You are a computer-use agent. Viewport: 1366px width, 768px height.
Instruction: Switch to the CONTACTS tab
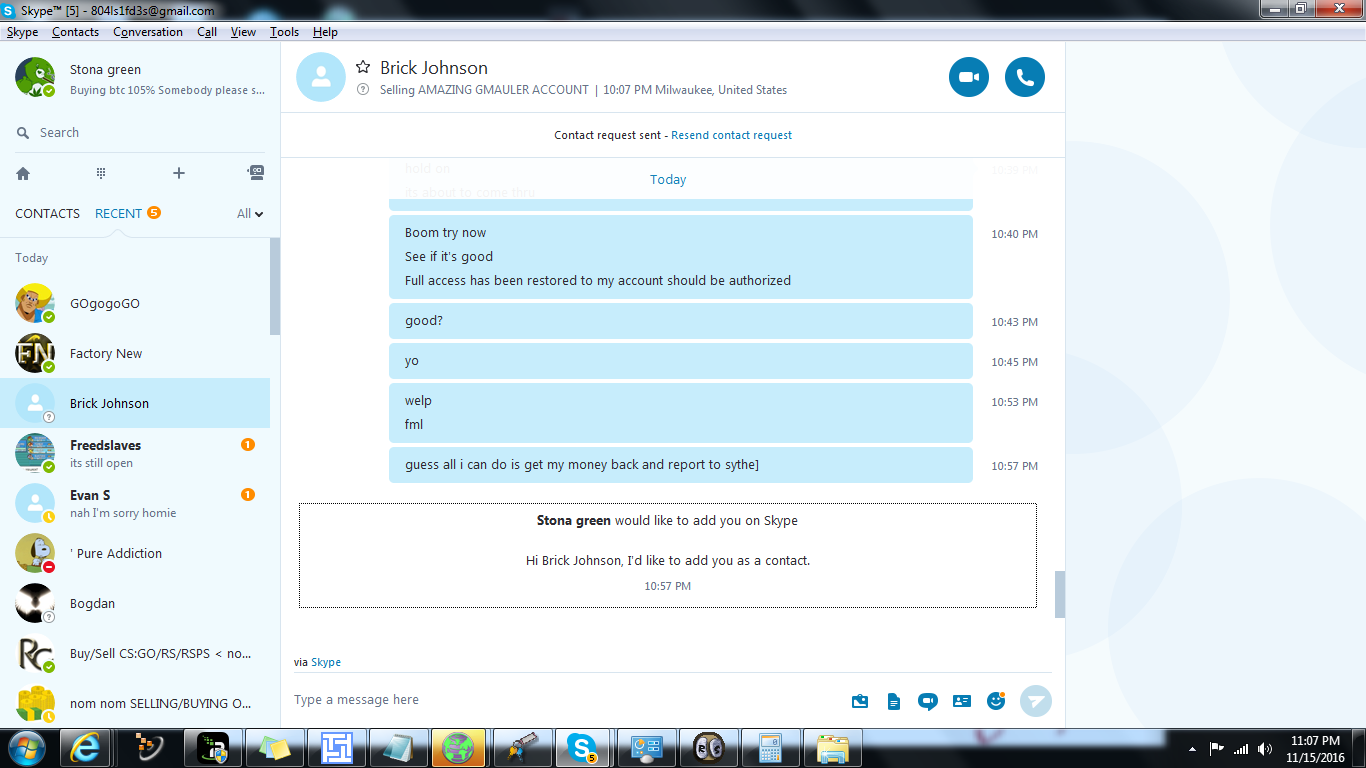[x=47, y=214]
